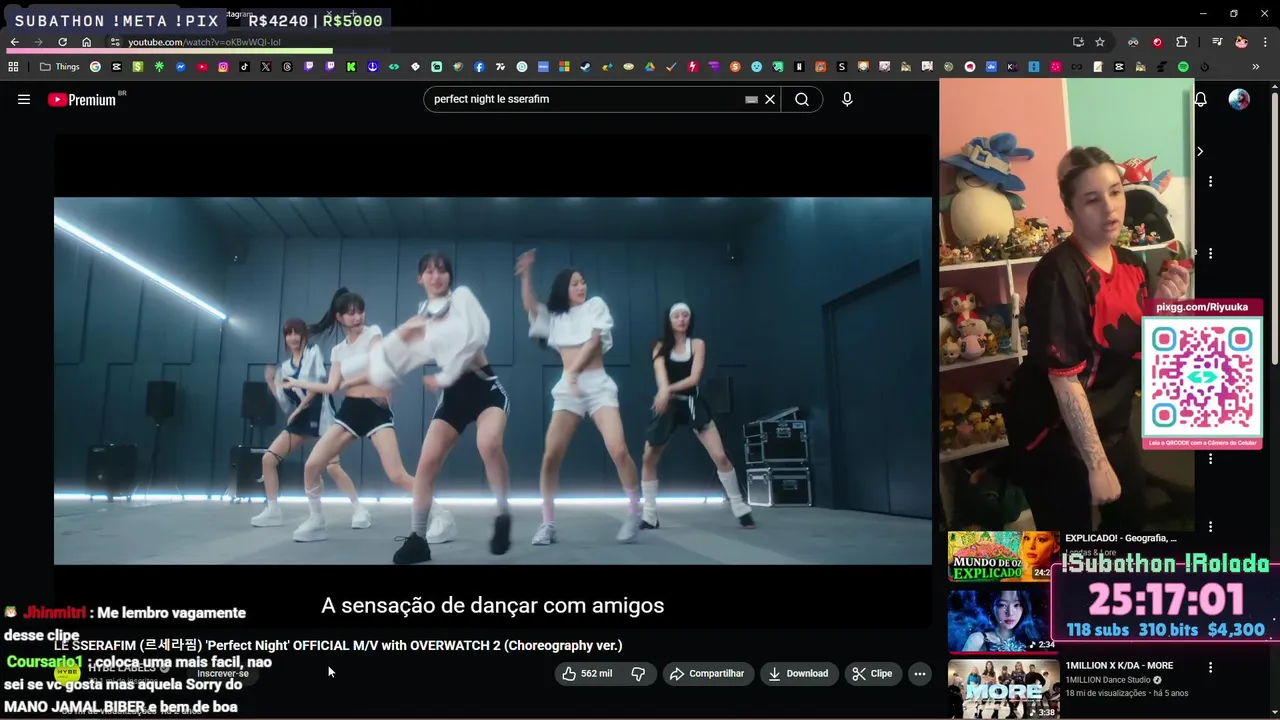Screen dimensions: 1280x720
Task: Open the Spotify bookmark
Action: pyautogui.click(x=1183, y=67)
